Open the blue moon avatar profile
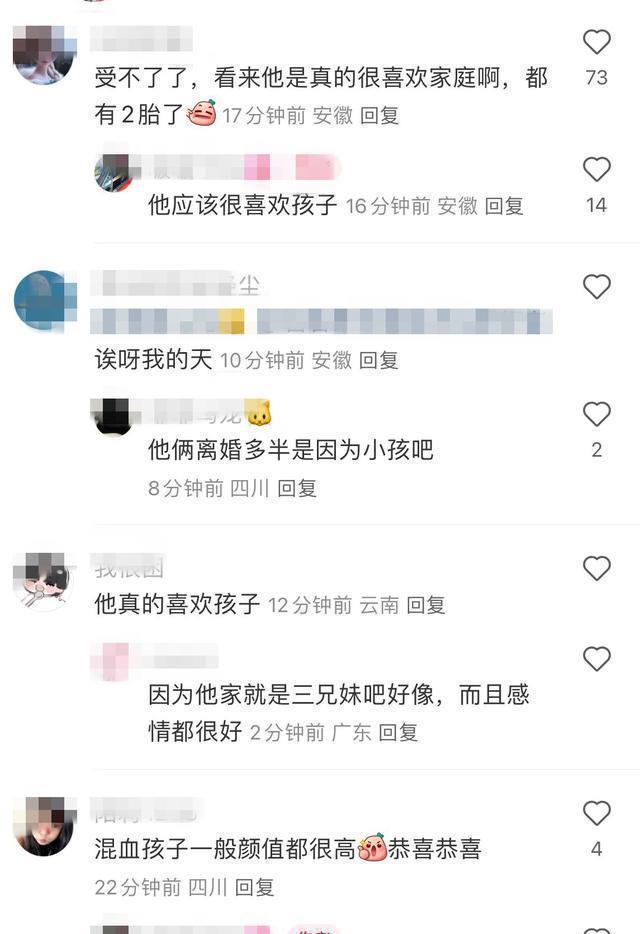The image size is (640, 934). tap(45, 300)
